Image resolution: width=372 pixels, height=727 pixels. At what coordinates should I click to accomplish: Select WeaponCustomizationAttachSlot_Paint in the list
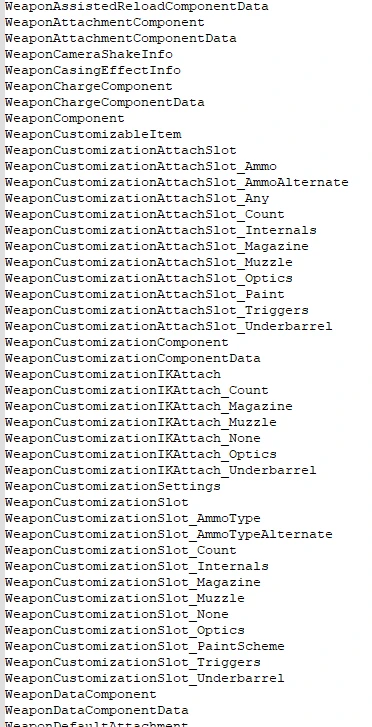(x=144, y=294)
